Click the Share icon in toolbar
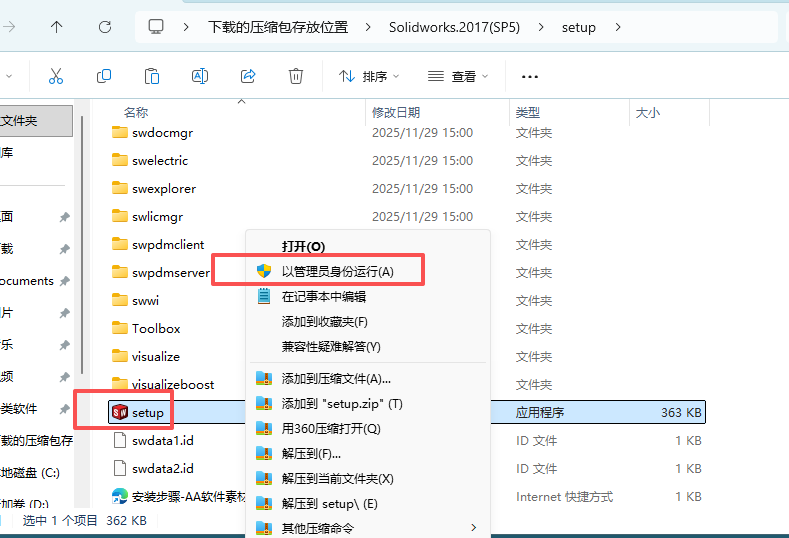Screen dimensions: 789x538 coord(248,76)
